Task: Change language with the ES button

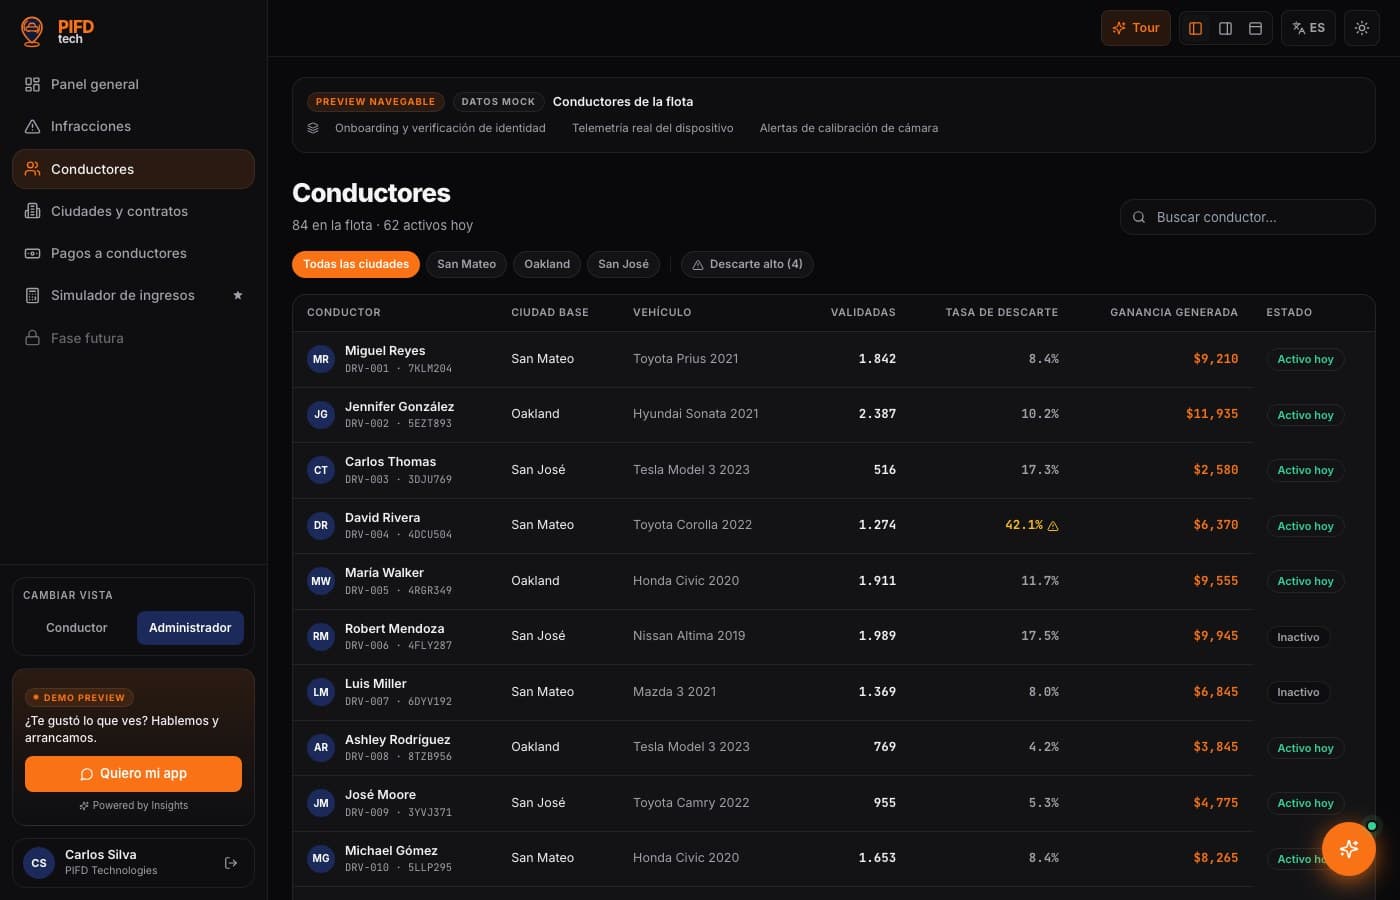Action: 1308,28
